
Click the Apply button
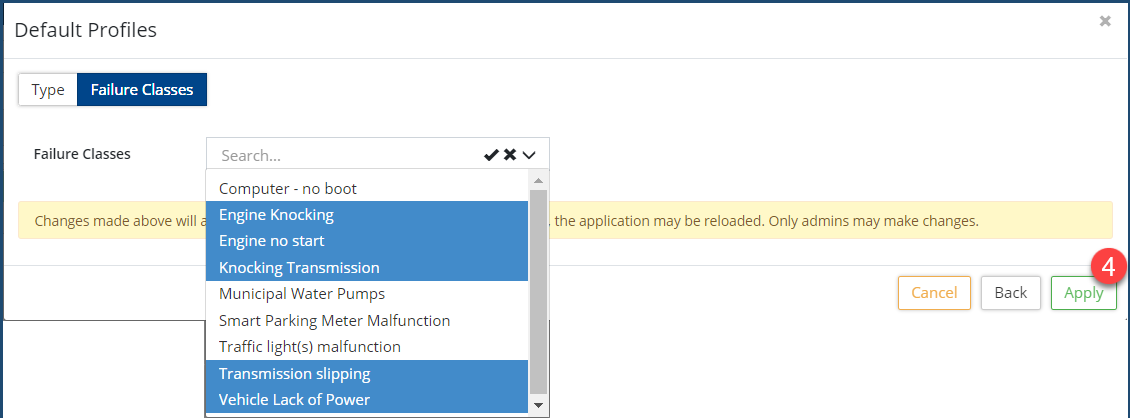(x=1083, y=293)
